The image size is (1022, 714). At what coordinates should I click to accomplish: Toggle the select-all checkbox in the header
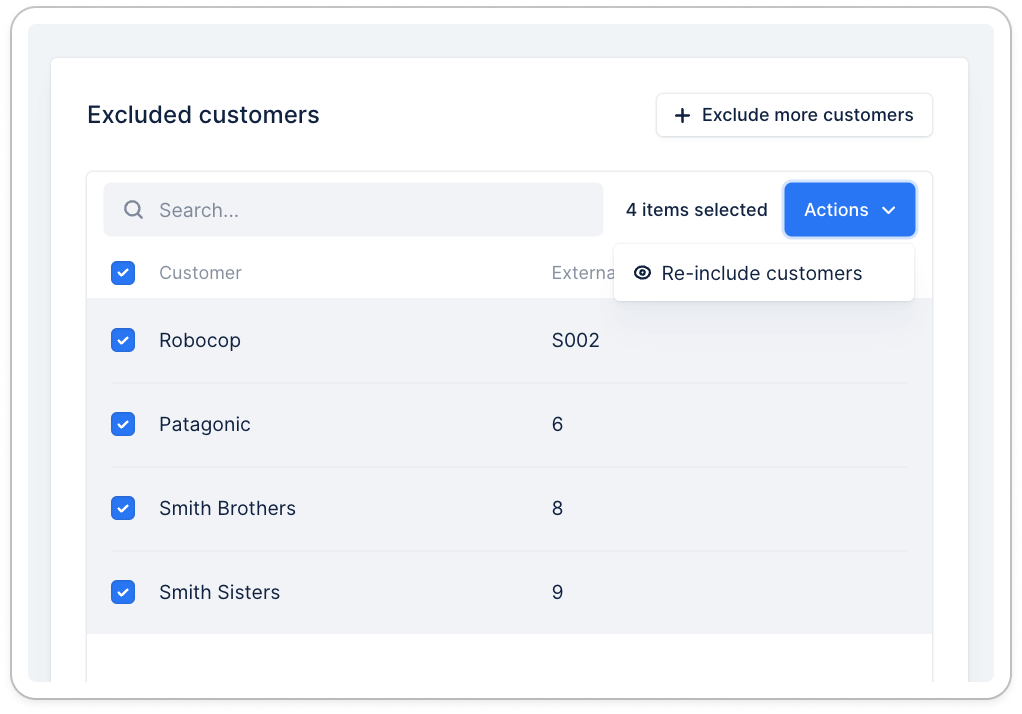[x=123, y=273]
